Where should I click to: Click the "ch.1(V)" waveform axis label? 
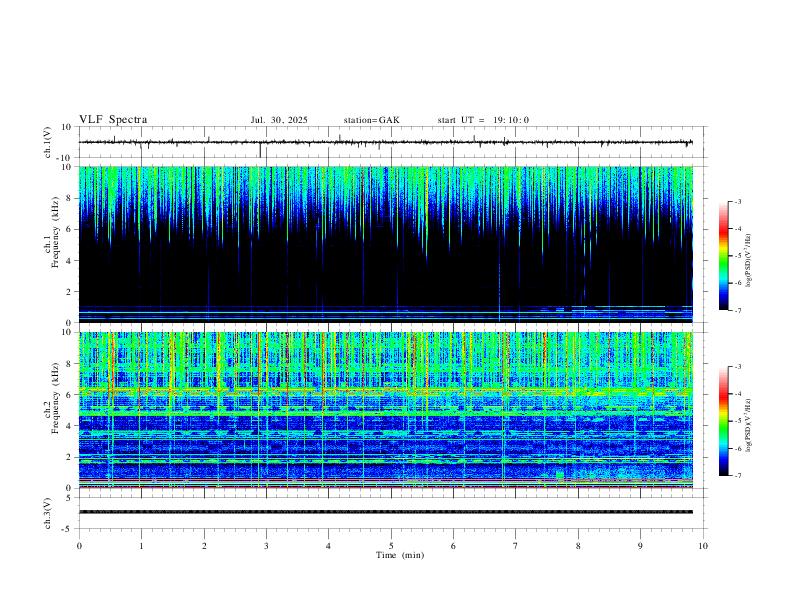[x=48, y=142]
